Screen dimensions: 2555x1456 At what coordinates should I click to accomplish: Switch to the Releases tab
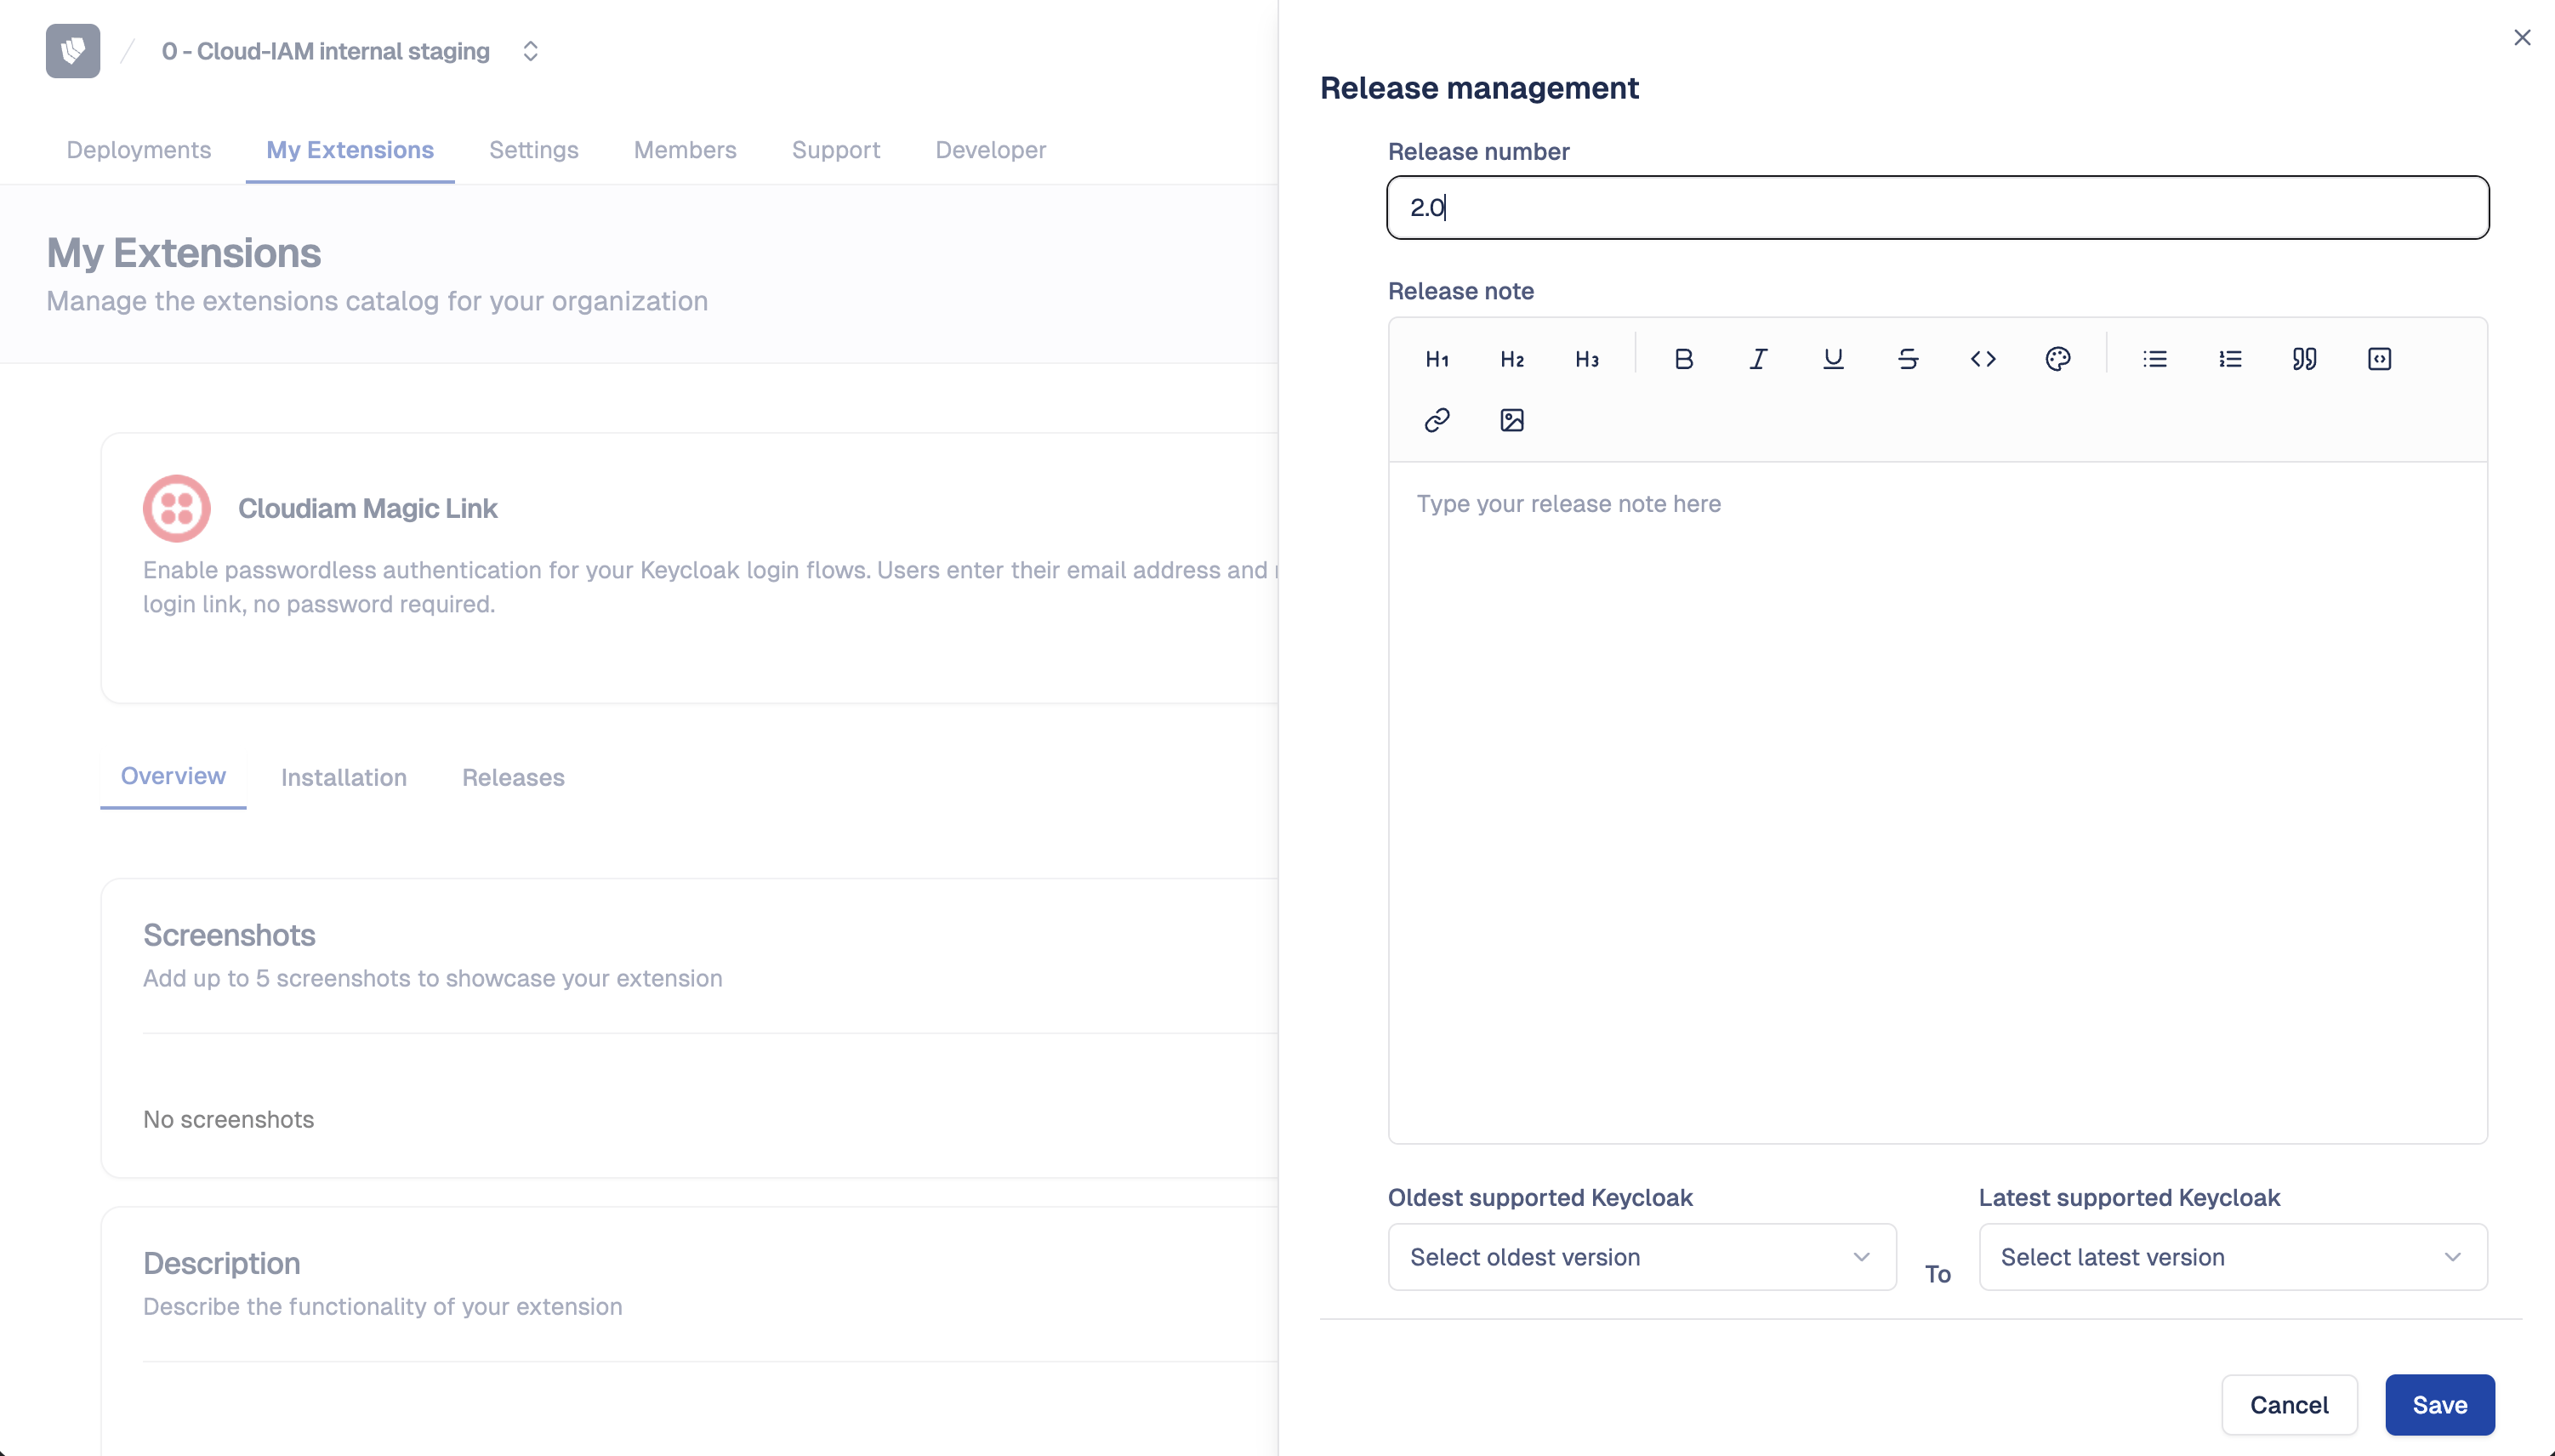point(513,777)
